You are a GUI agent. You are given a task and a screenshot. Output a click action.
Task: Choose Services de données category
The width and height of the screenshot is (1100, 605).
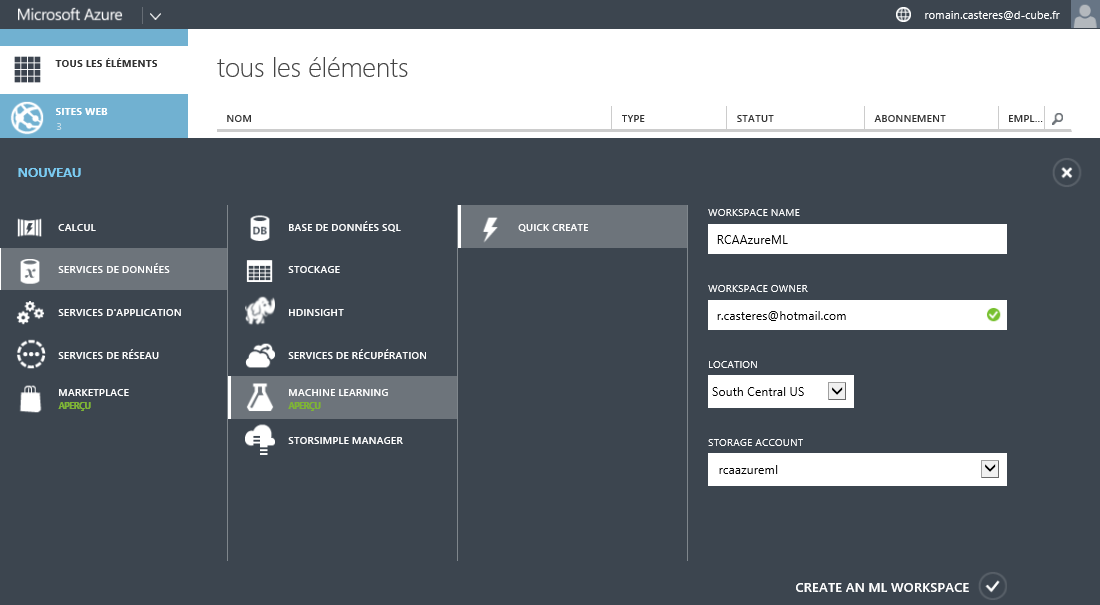114,269
